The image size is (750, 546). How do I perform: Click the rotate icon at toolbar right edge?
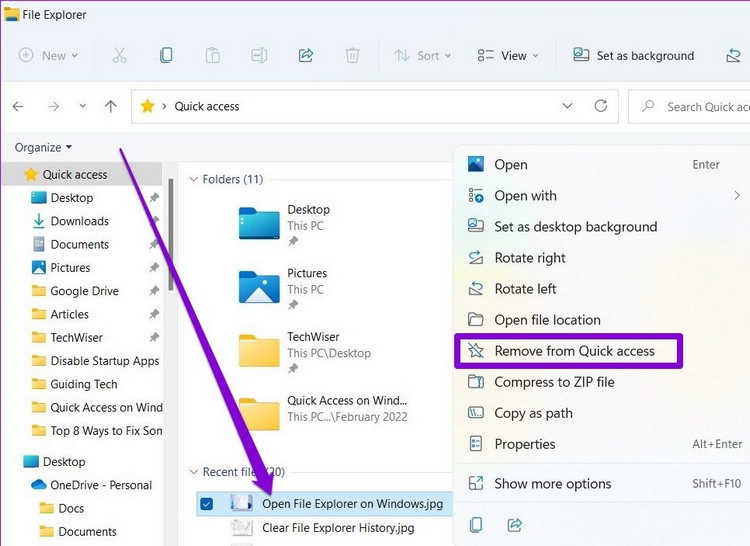tap(733, 55)
